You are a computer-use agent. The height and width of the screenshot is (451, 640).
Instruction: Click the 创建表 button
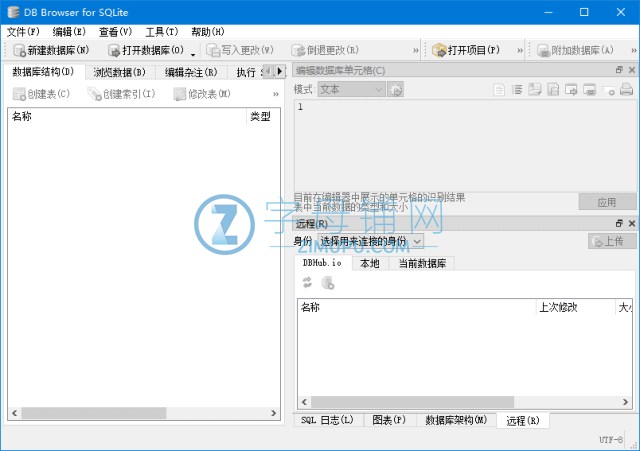pos(42,94)
